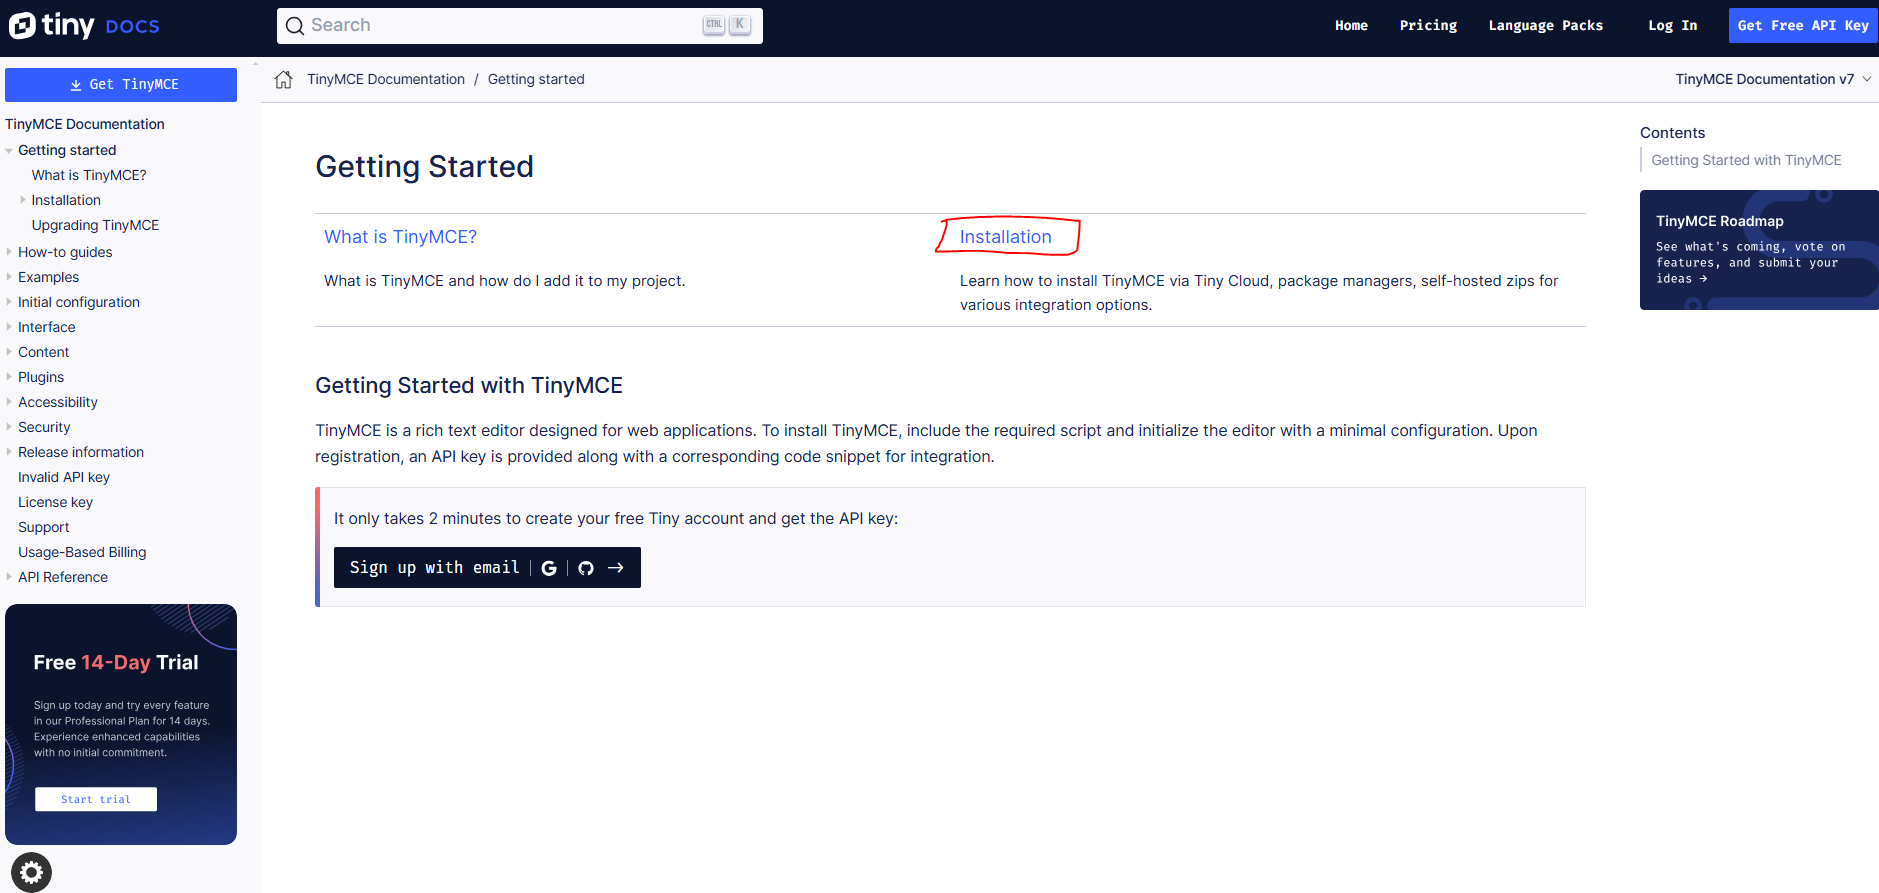Collapse the Getting started tree section
Image resolution: width=1879 pixels, height=893 pixels.
pyautogui.click(x=9, y=151)
